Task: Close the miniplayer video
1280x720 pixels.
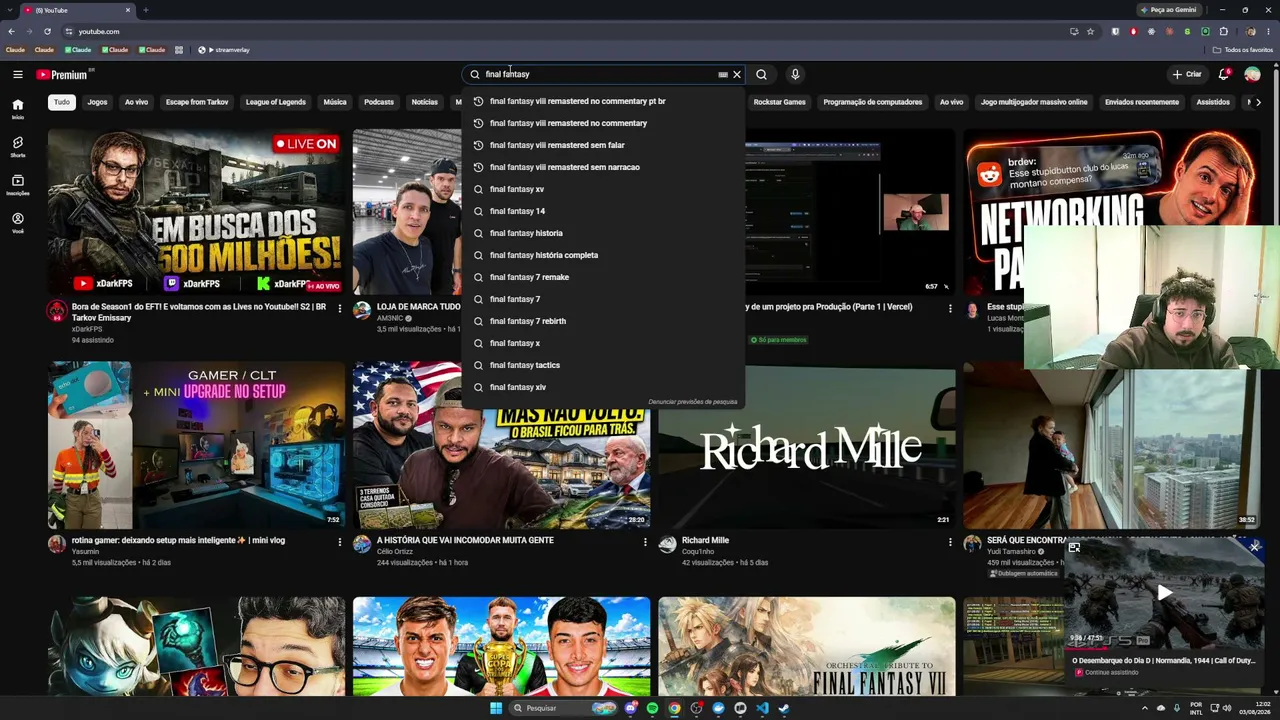Action: click(x=1255, y=547)
